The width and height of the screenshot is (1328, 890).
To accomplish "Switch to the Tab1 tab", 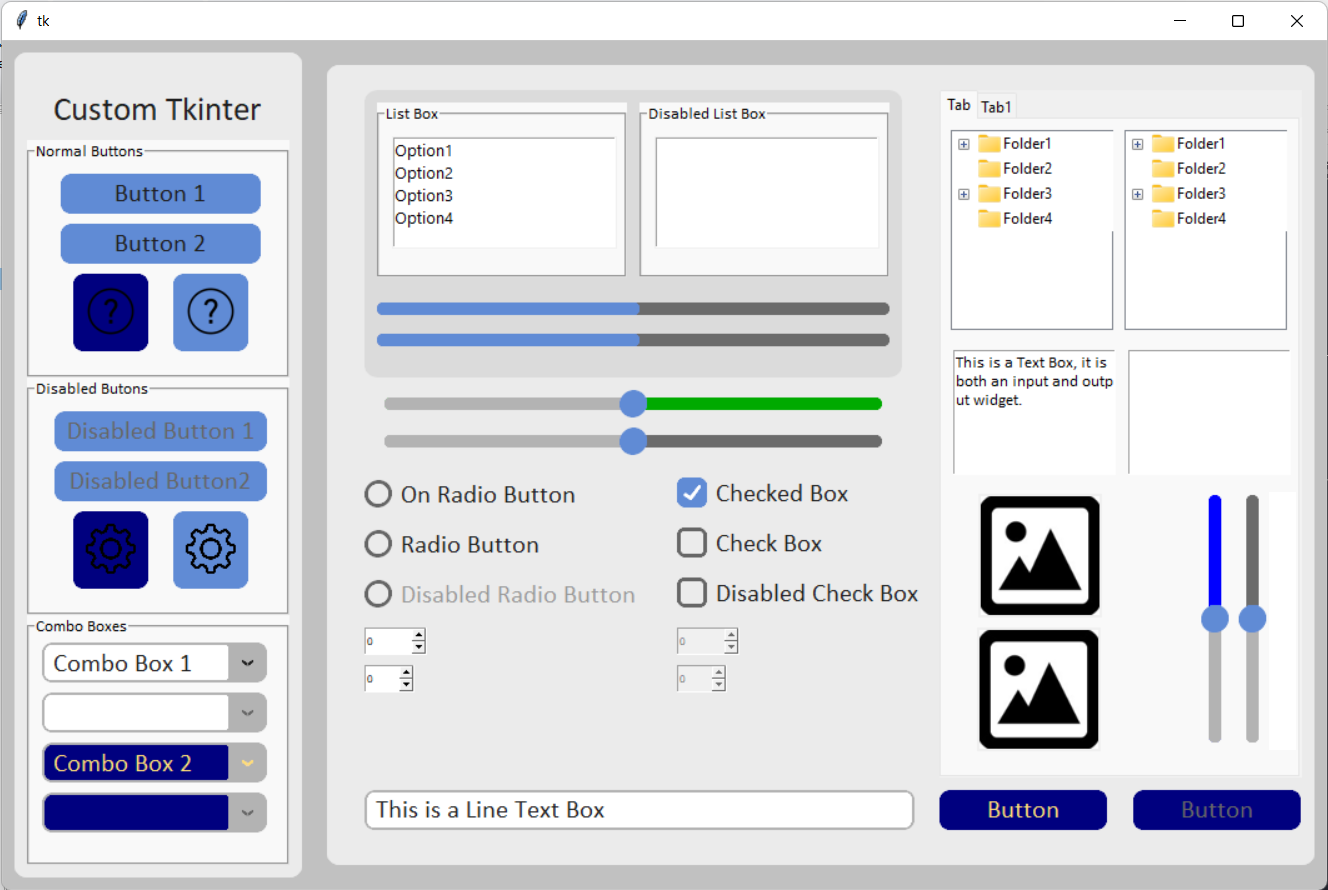I will [996, 105].
